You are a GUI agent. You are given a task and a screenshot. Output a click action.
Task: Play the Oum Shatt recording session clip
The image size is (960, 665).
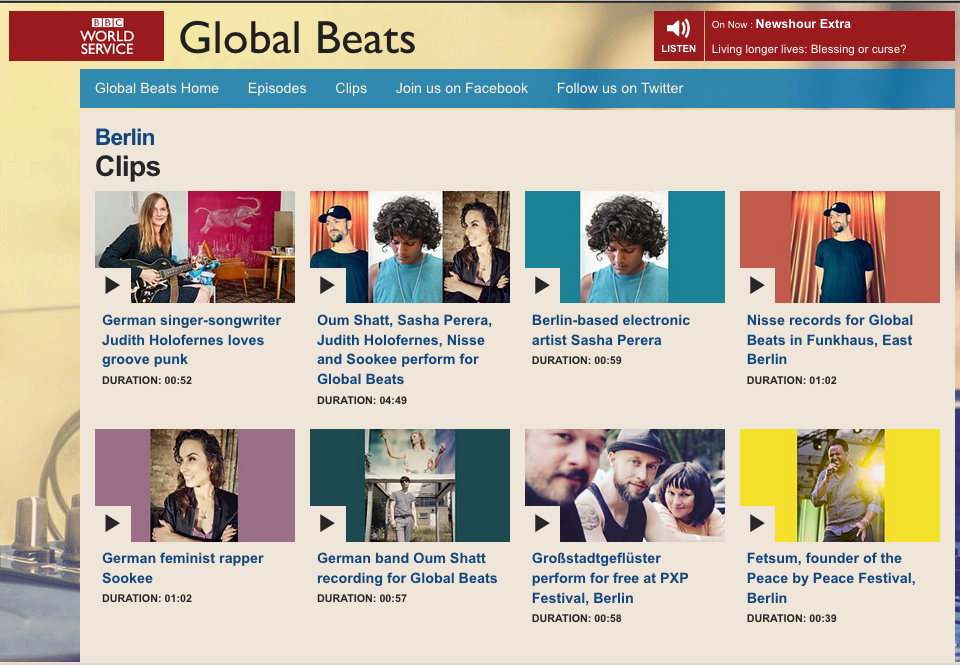327,522
